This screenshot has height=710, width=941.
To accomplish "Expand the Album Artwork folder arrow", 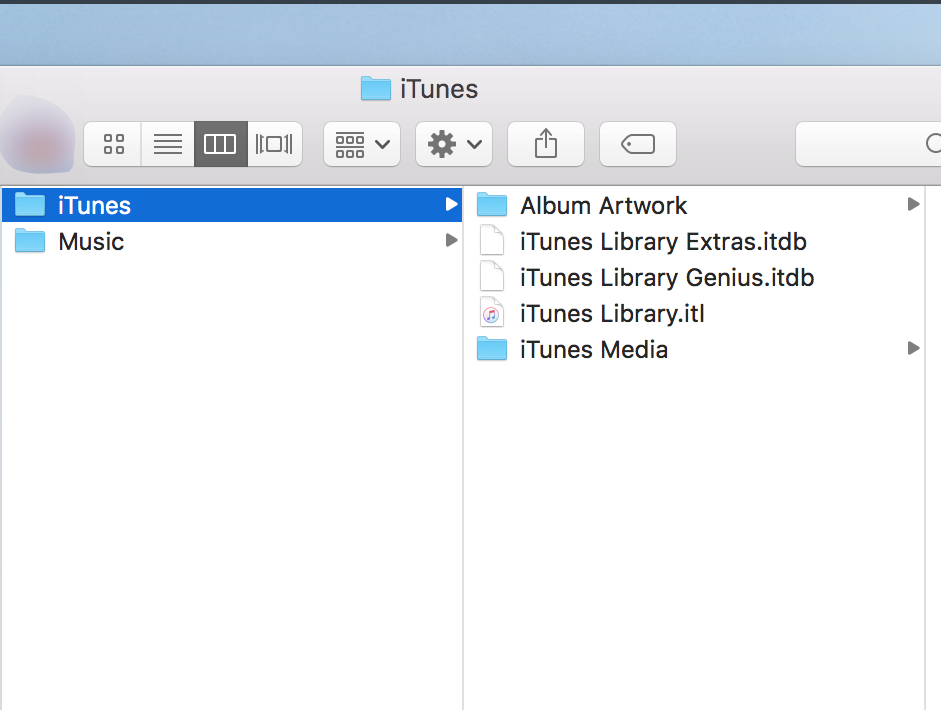I will pos(913,204).
